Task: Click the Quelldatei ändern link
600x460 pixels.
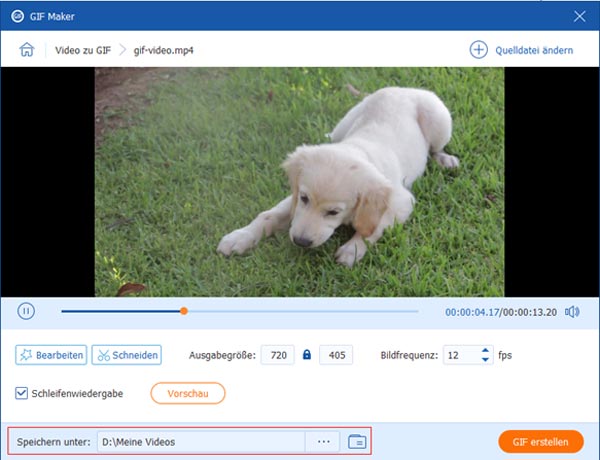Action: [x=534, y=50]
